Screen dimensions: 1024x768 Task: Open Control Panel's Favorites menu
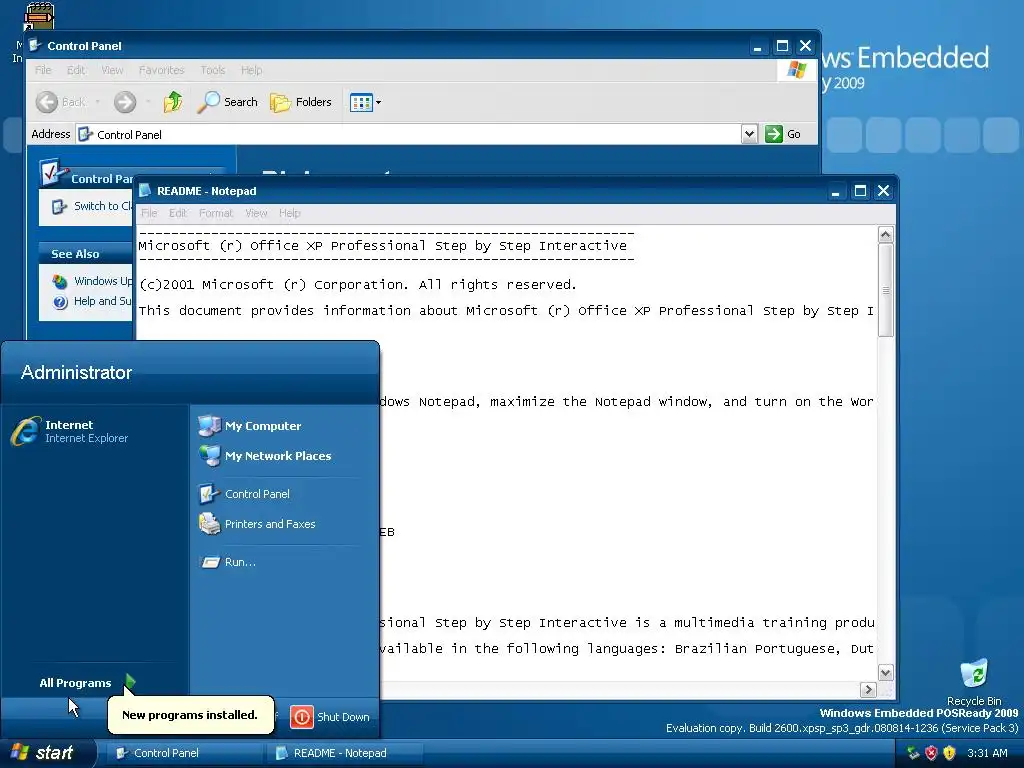[161, 70]
